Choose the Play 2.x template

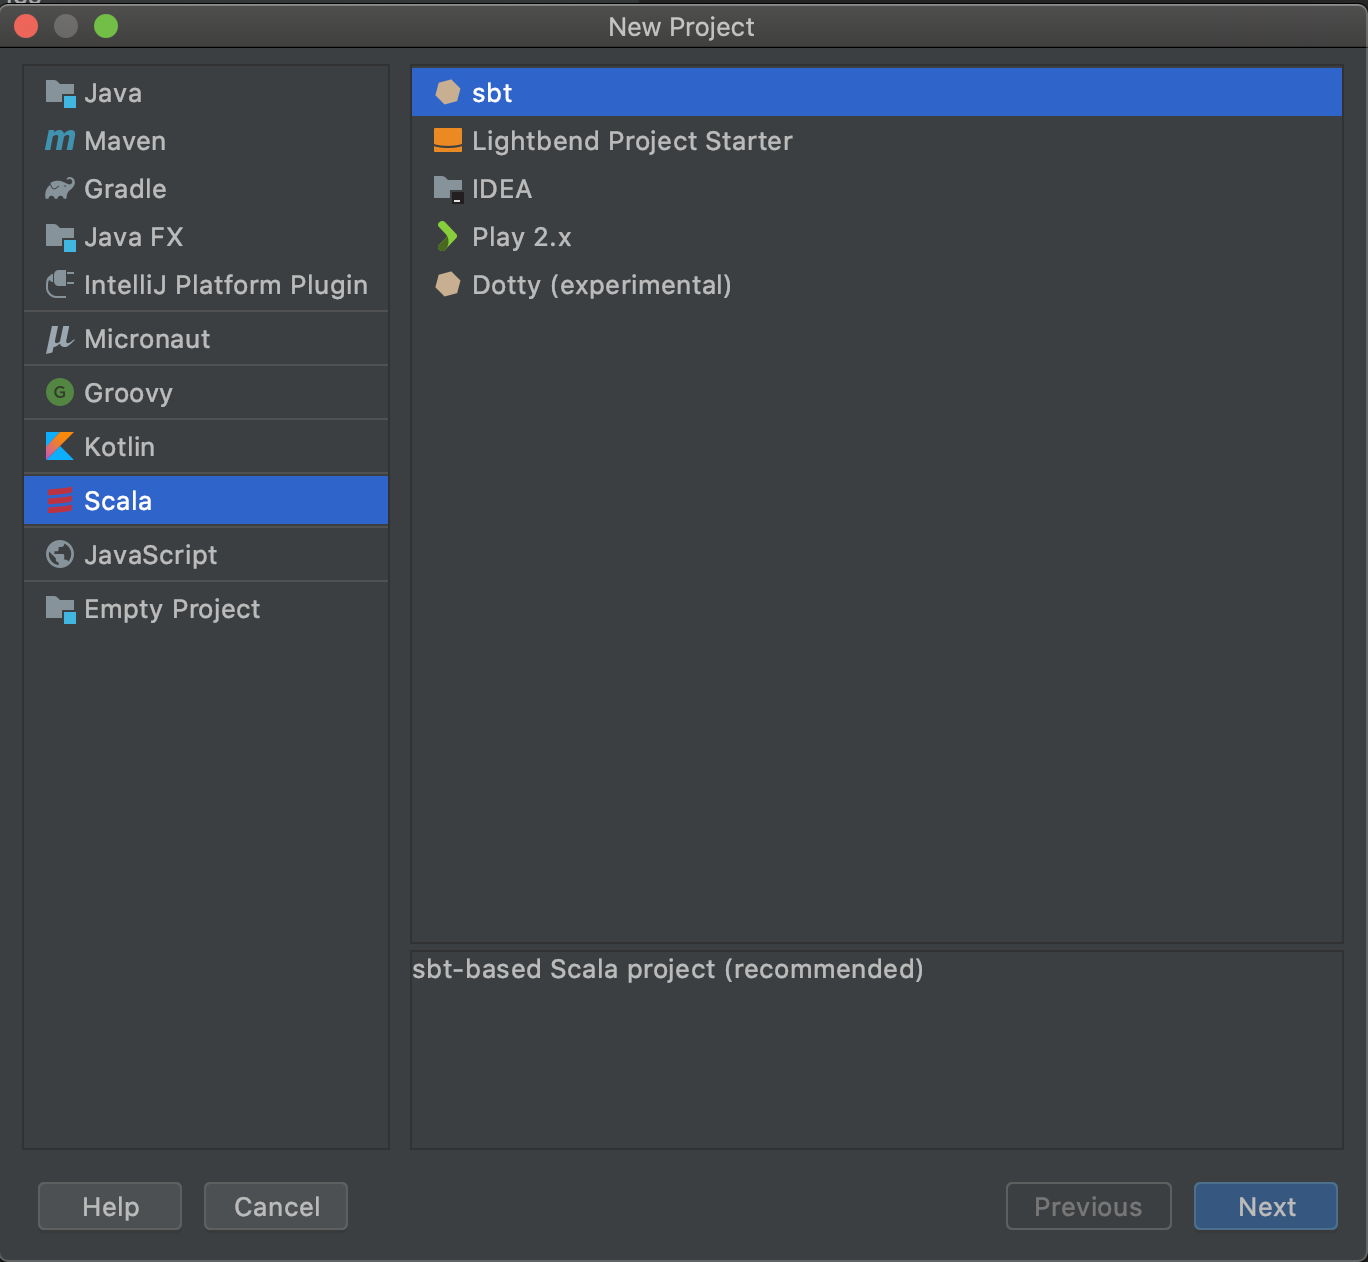coord(877,237)
